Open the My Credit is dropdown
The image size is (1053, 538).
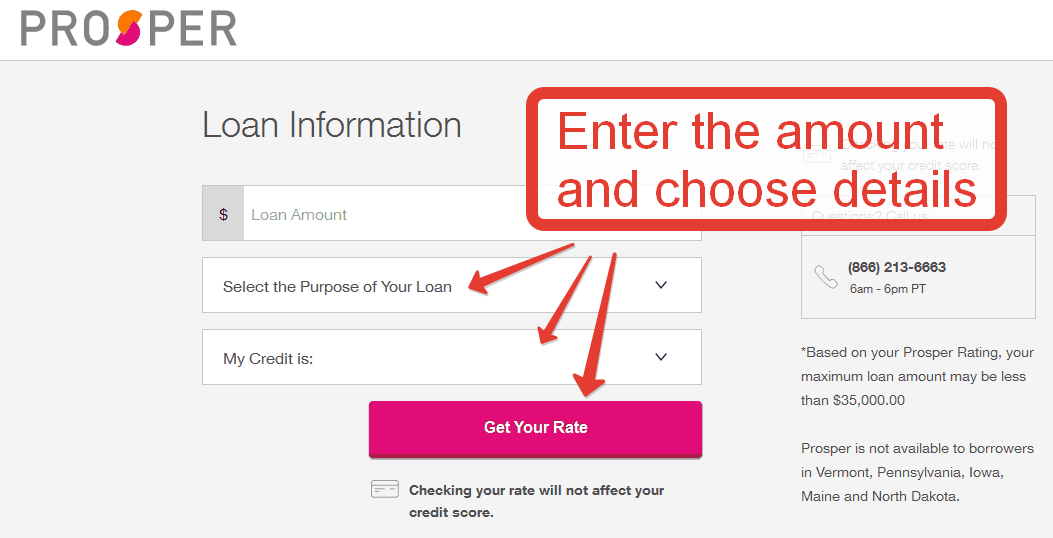(451, 357)
